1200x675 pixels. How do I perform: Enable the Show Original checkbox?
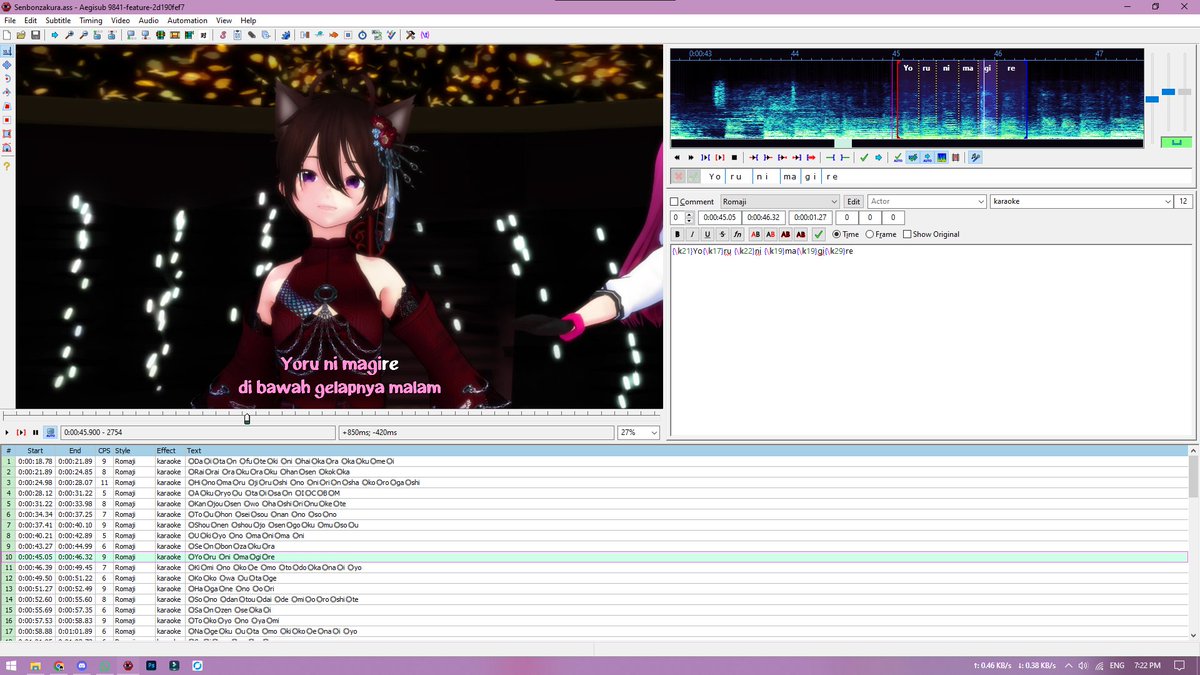(x=906, y=234)
